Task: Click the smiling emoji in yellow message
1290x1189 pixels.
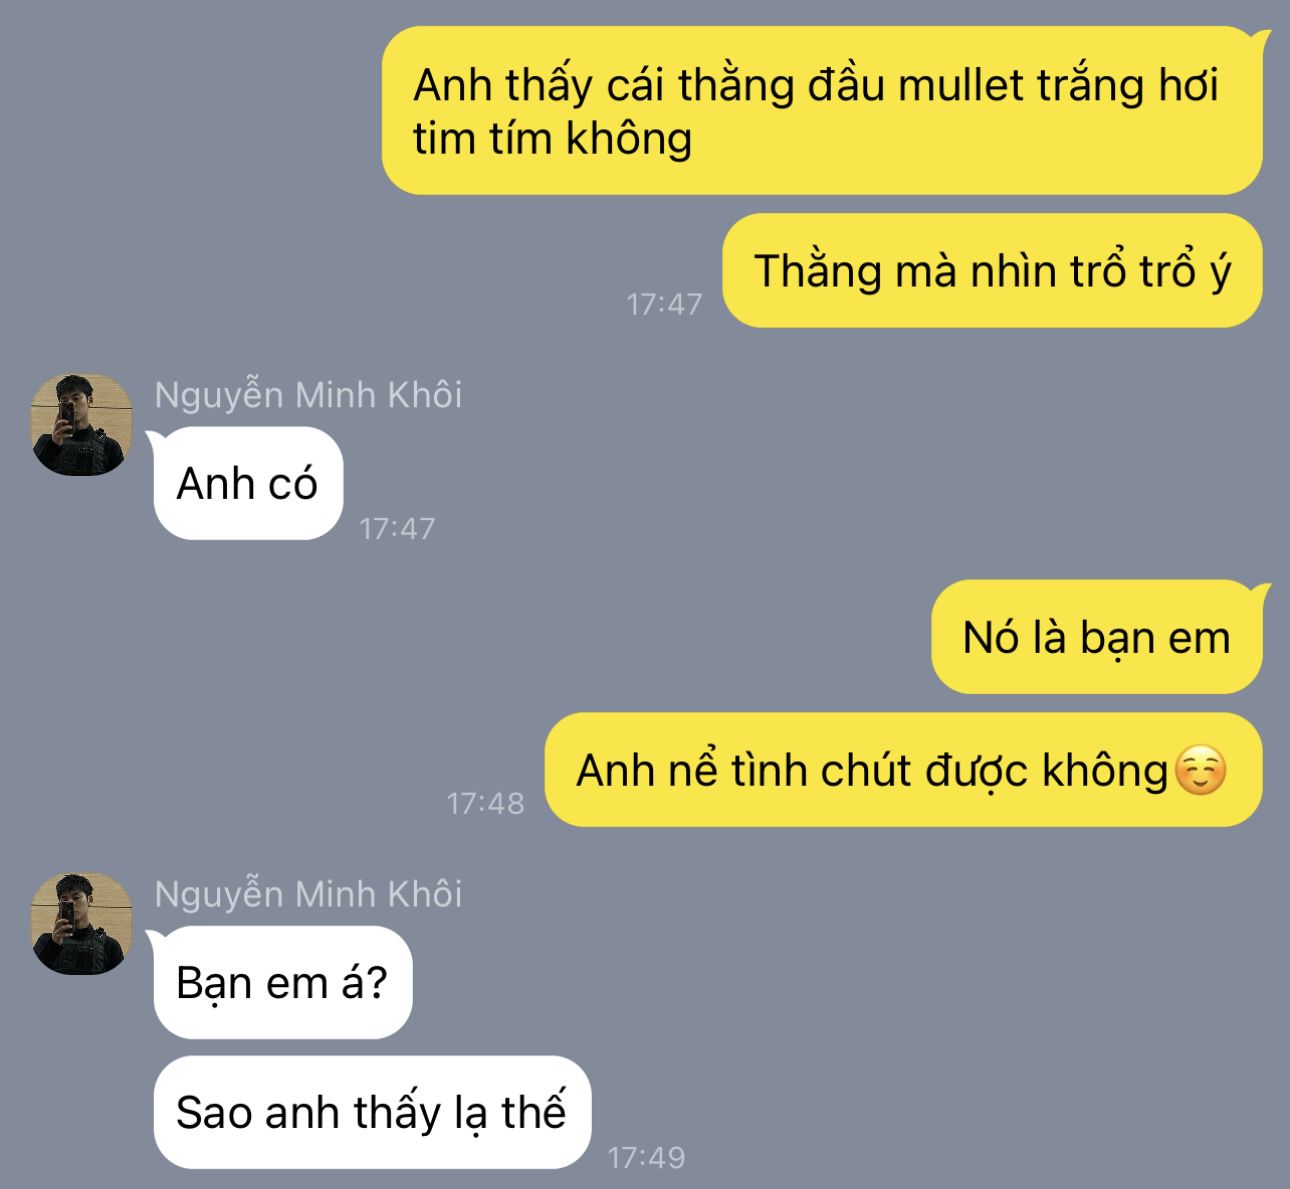Action: tap(1200, 771)
